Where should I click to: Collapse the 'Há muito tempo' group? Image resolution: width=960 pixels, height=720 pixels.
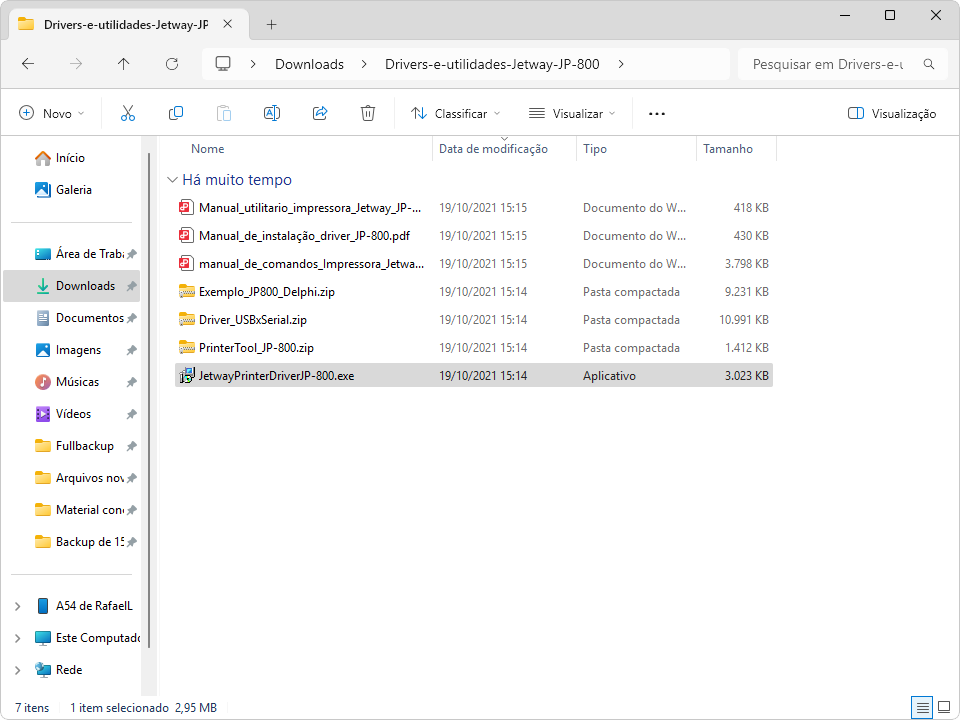click(173, 180)
